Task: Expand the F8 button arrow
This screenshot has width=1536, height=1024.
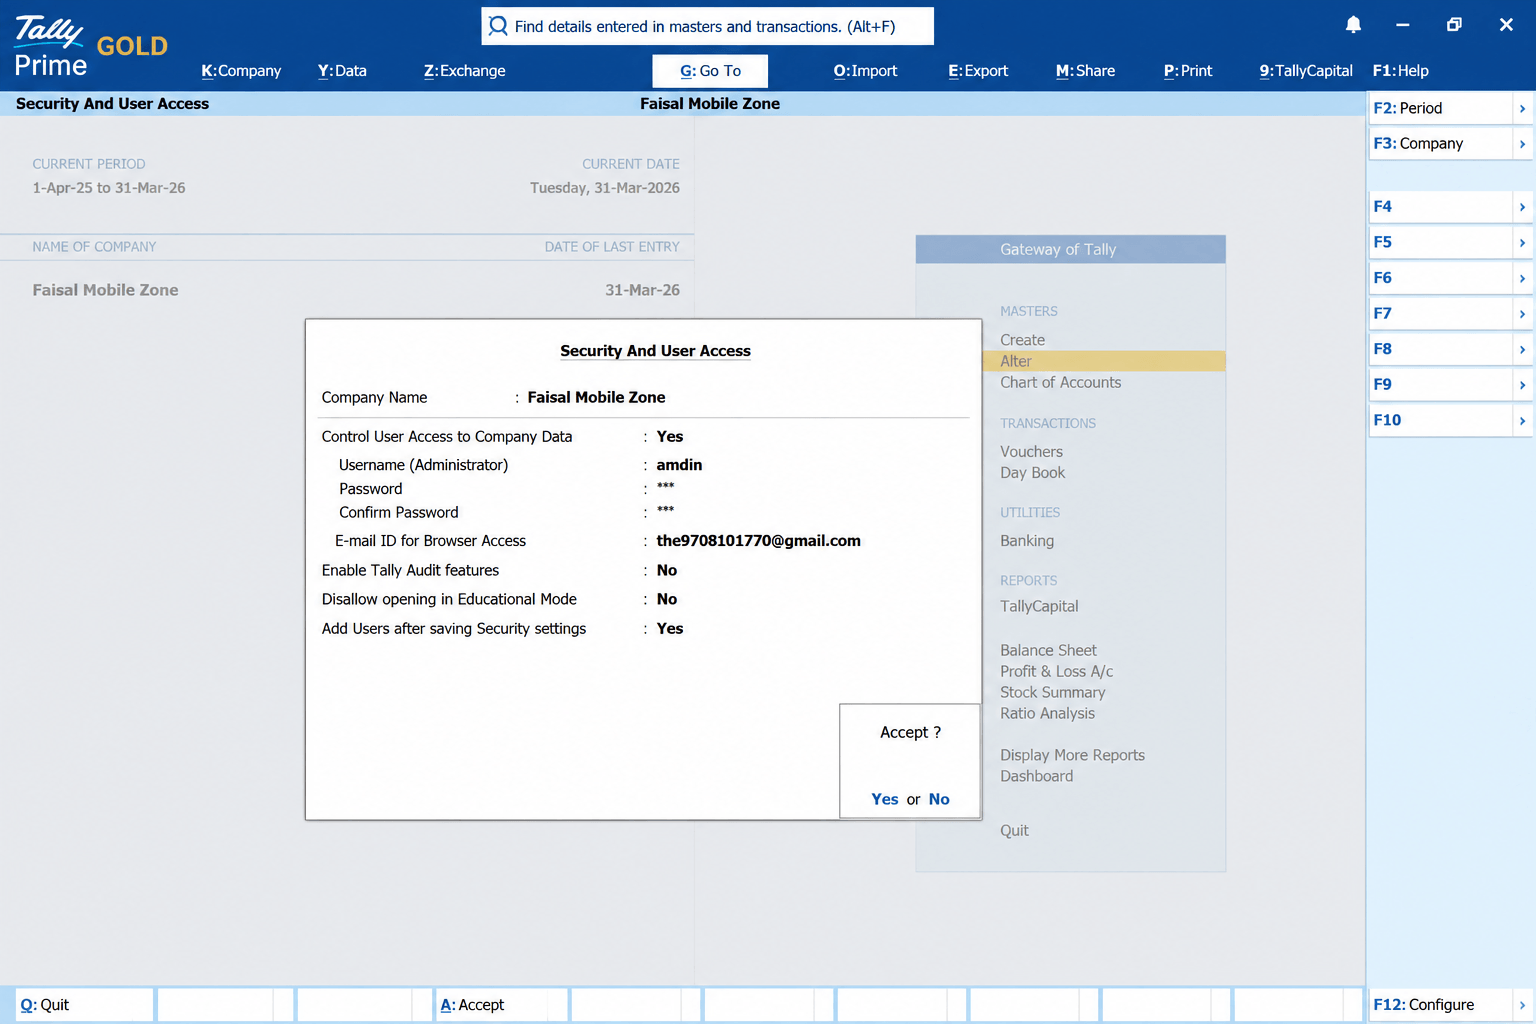Action: 1522,349
